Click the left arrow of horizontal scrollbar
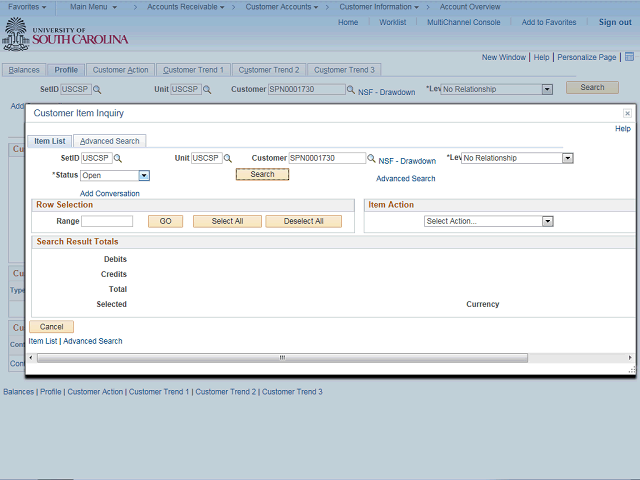The height and width of the screenshot is (480, 640). coord(31,358)
